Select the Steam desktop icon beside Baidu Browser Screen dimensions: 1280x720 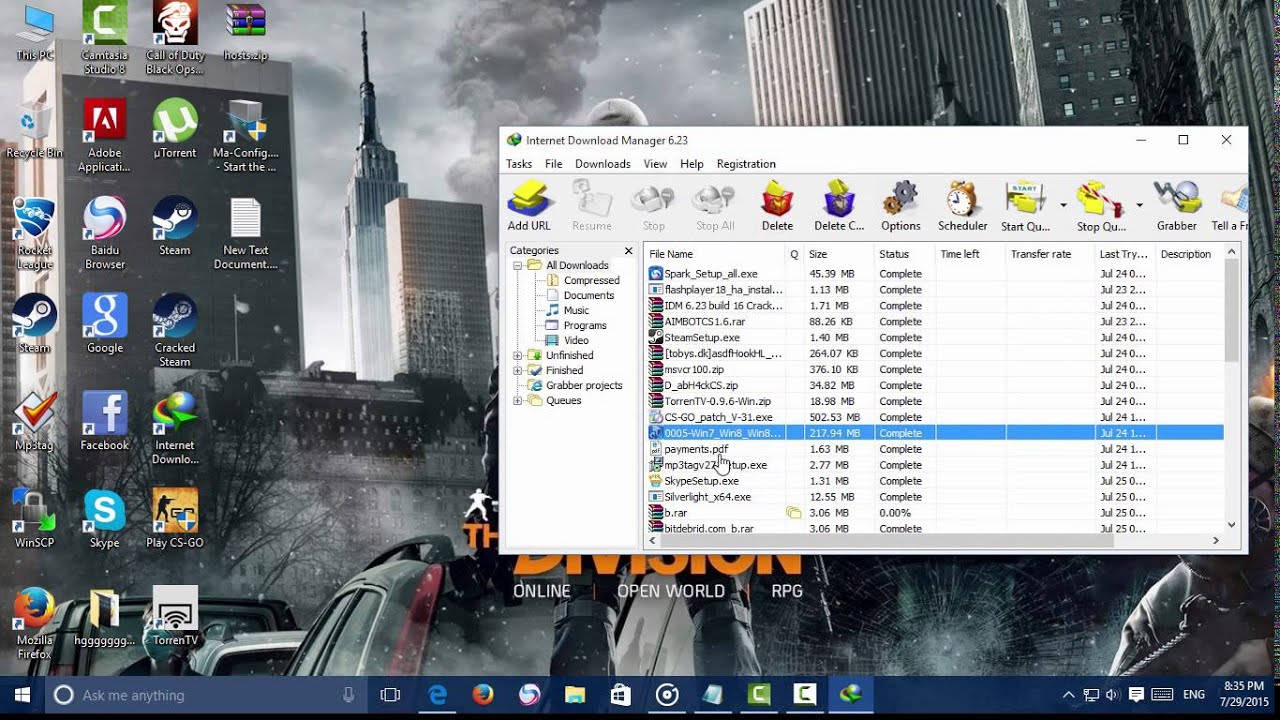(175, 226)
